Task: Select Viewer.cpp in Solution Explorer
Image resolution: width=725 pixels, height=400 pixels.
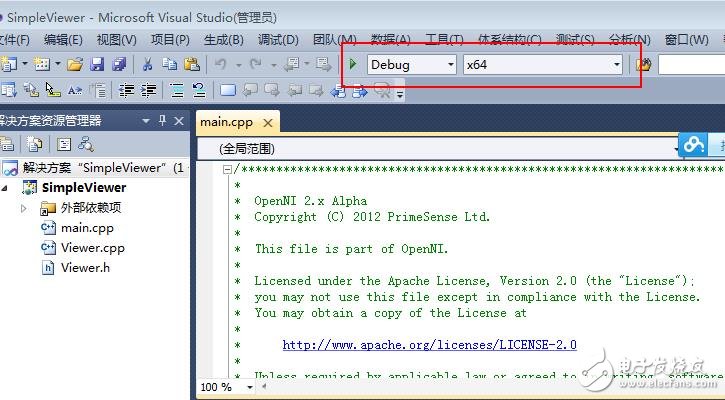Action: (x=92, y=248)
